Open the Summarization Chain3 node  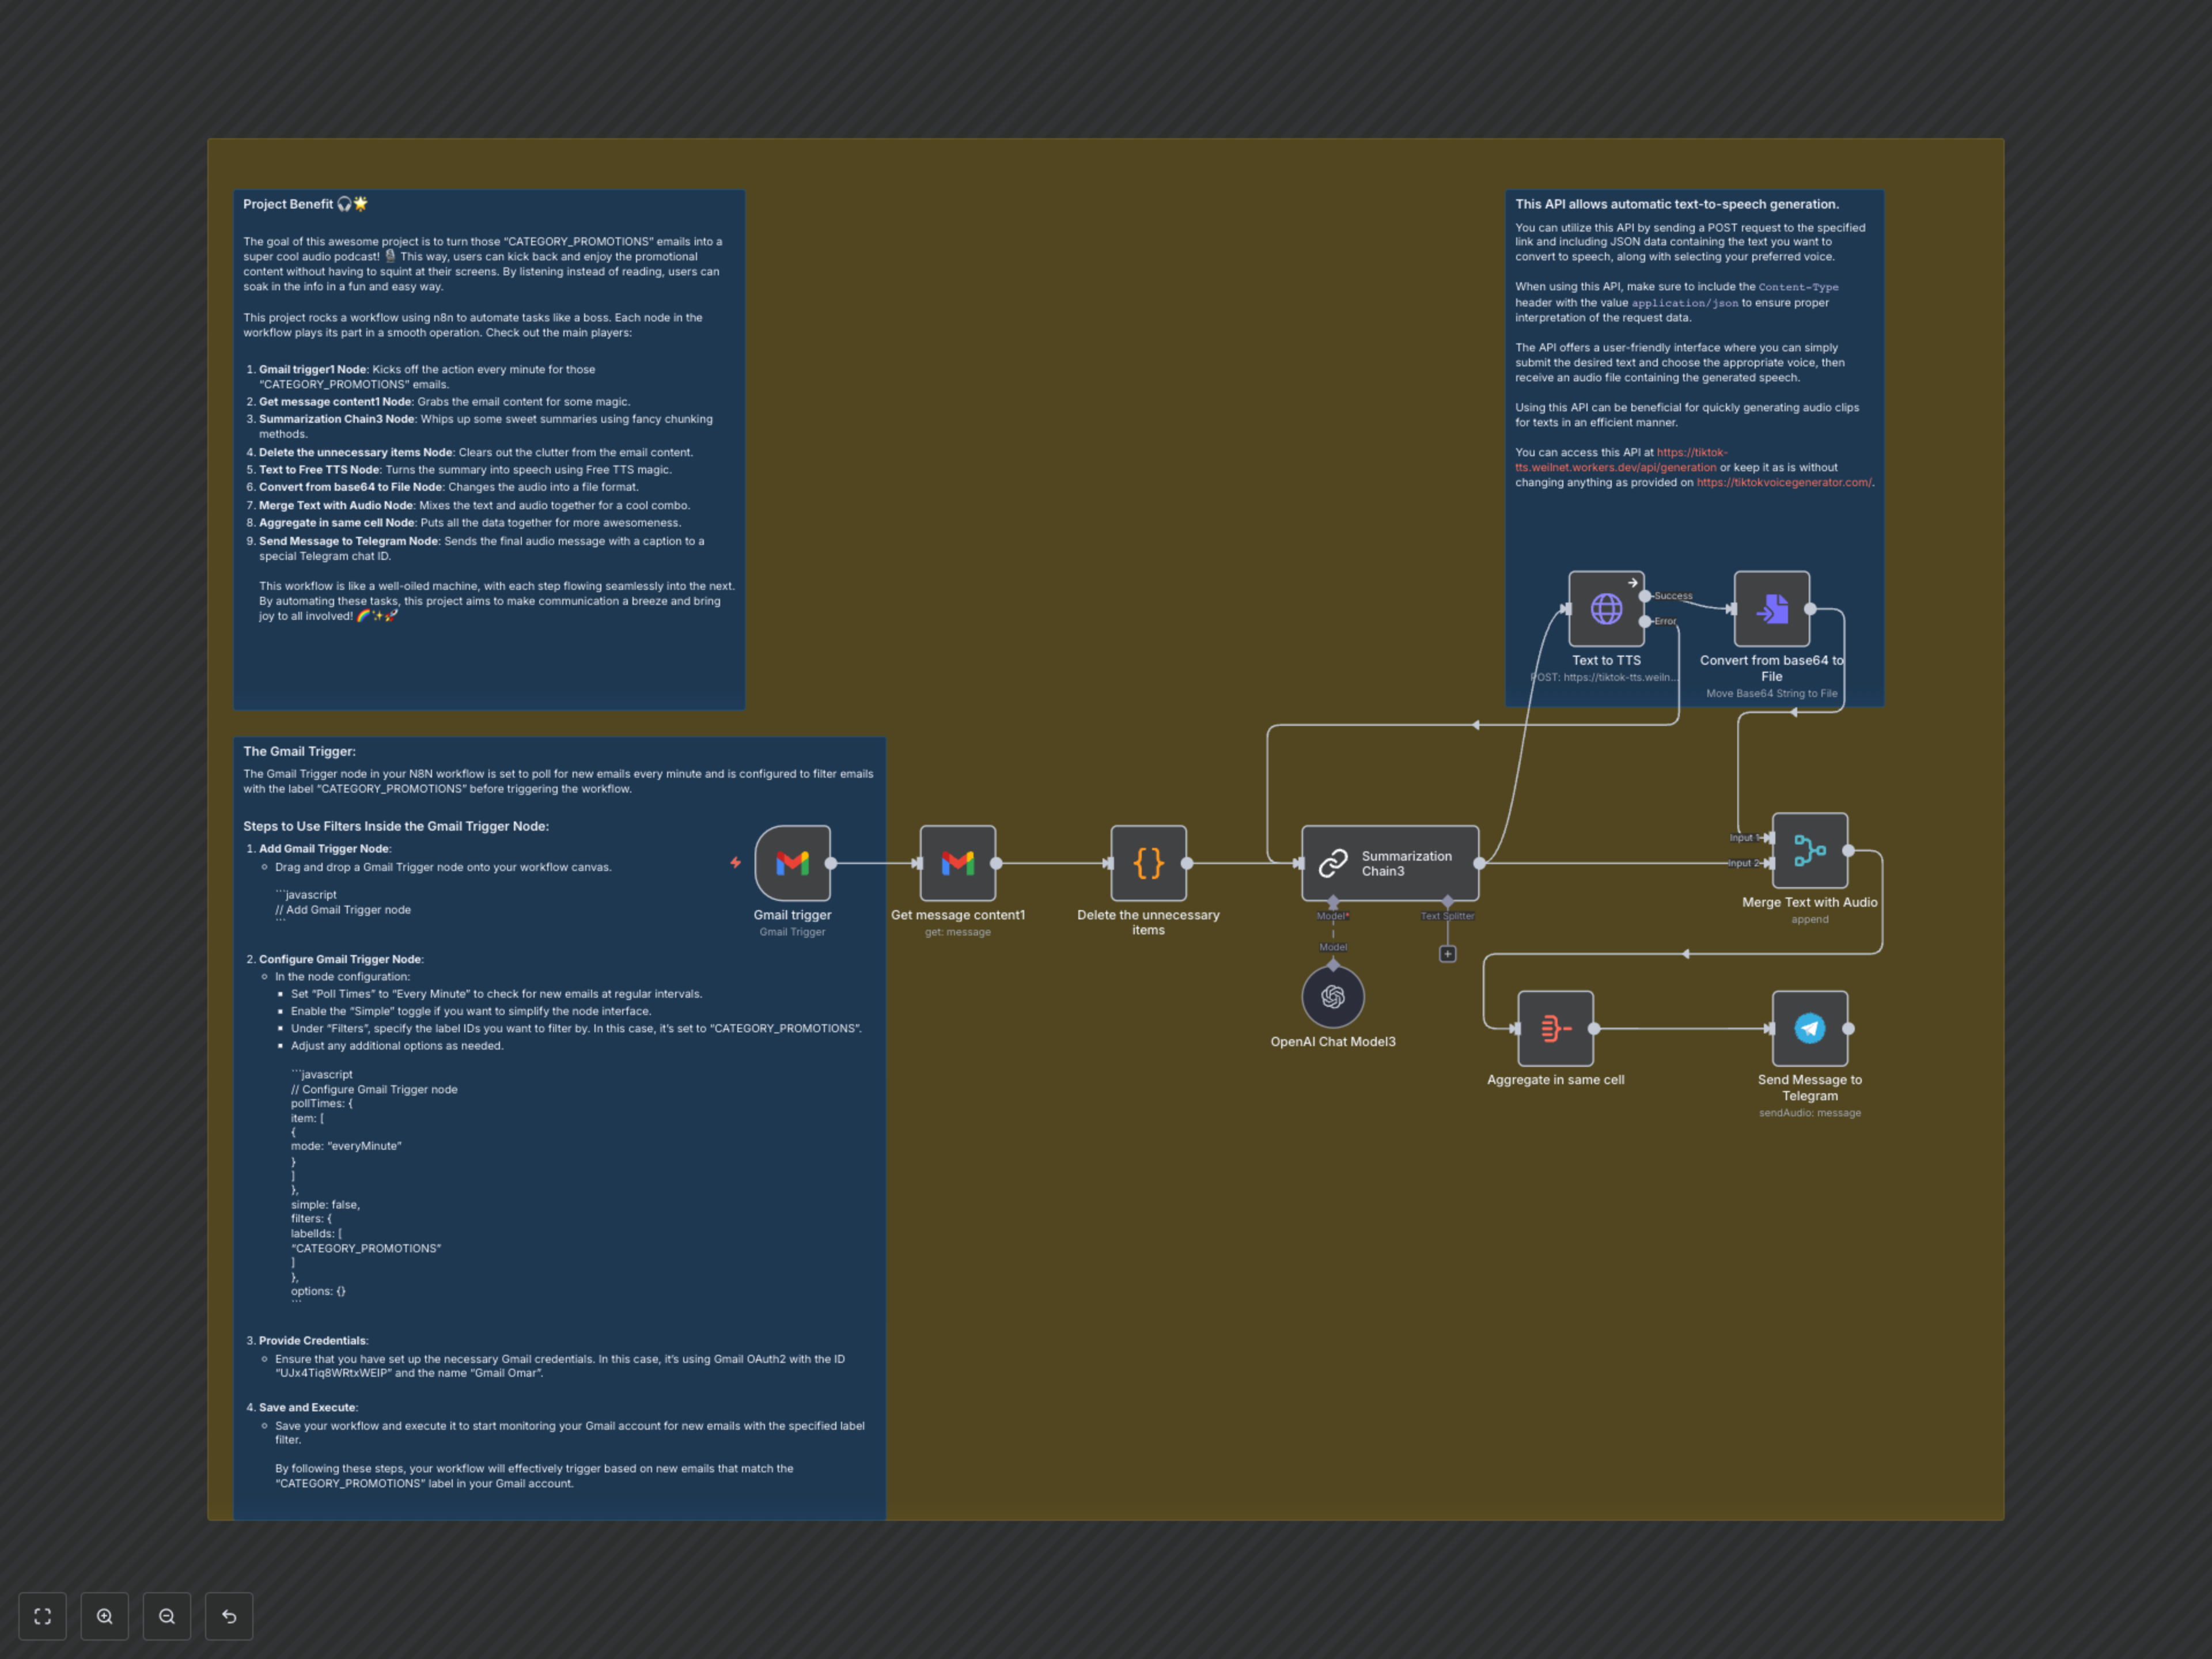1390,862
